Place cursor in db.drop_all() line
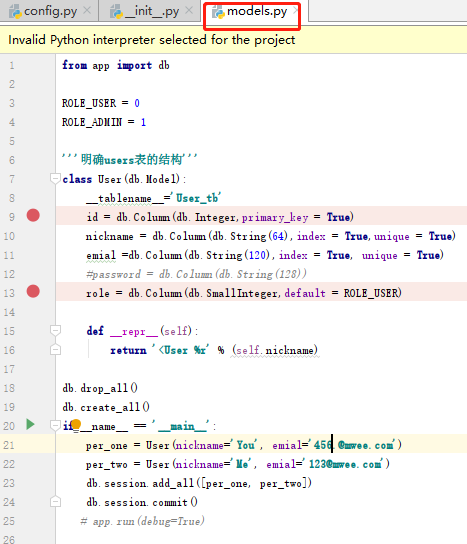The image size is (467, 544). (100, 388)
